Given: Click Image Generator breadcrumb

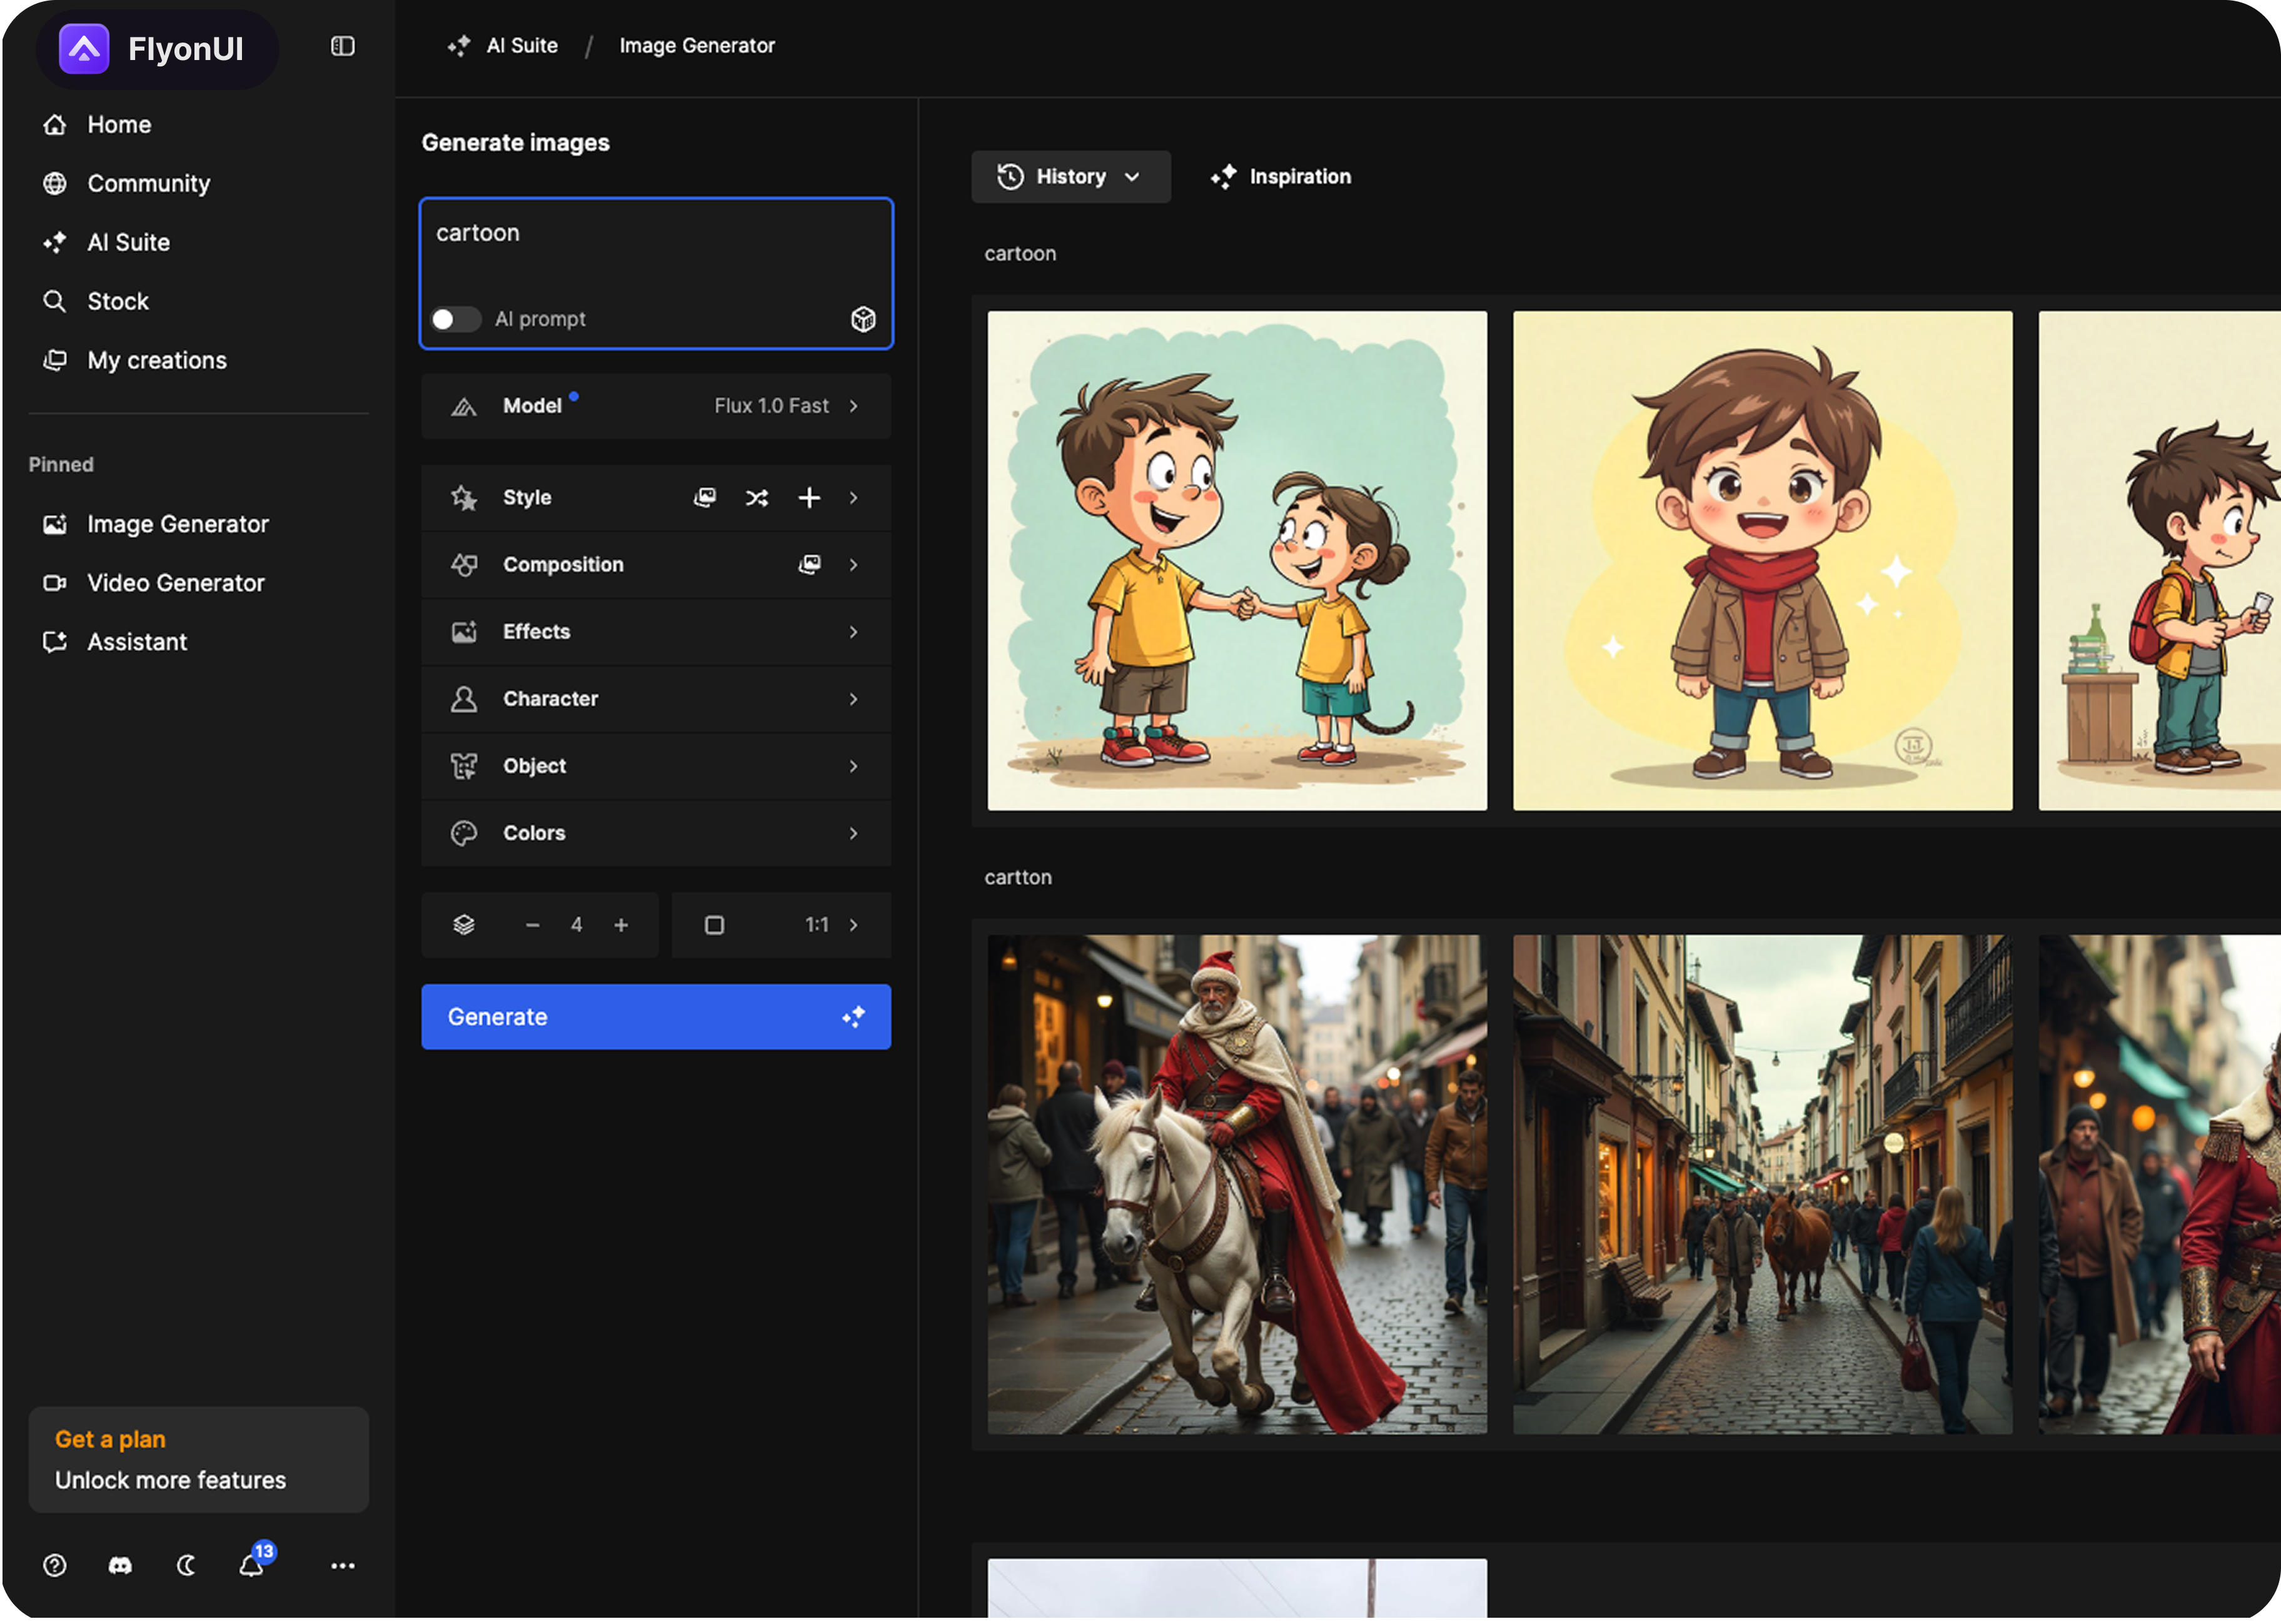Looking at the screenshot, I should coord(697,46).
